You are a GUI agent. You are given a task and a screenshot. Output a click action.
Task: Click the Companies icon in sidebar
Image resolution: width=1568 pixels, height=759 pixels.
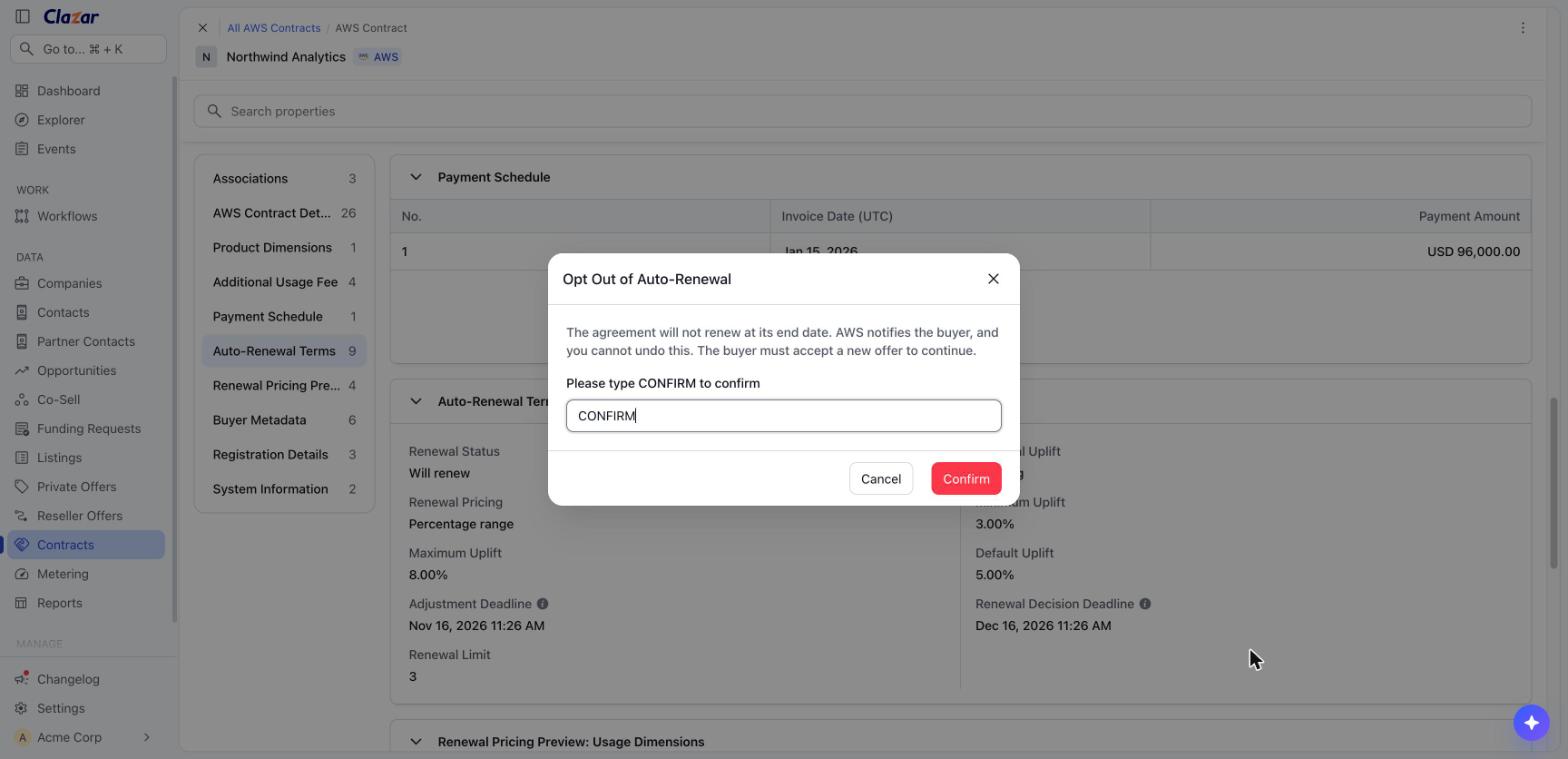[x=22, y=283]
